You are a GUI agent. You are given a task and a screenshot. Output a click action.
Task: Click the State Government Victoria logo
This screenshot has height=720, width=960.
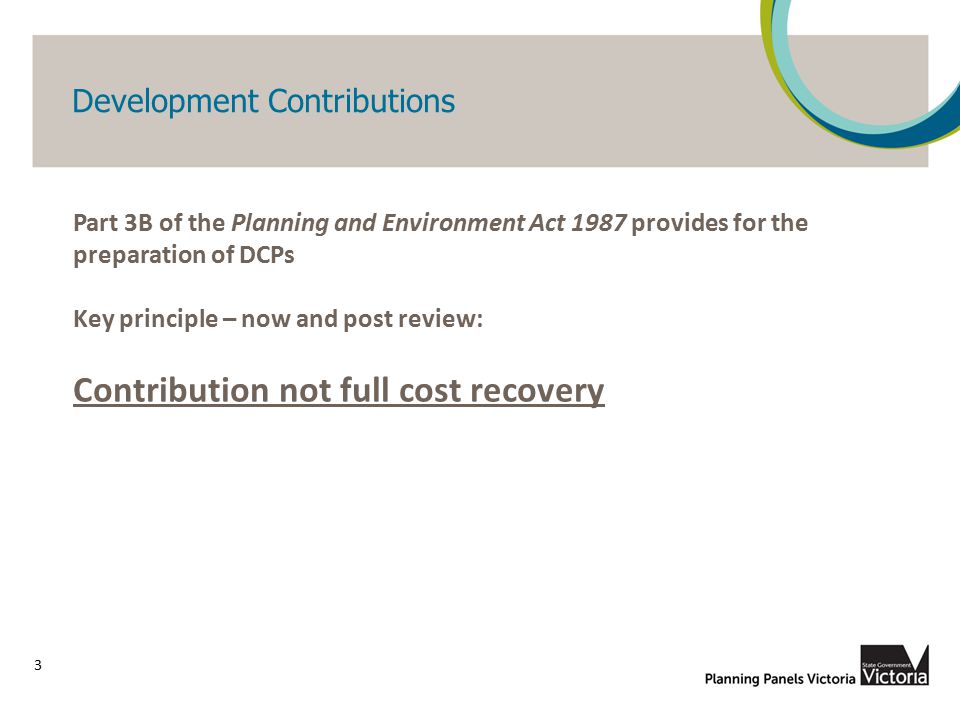894,665
